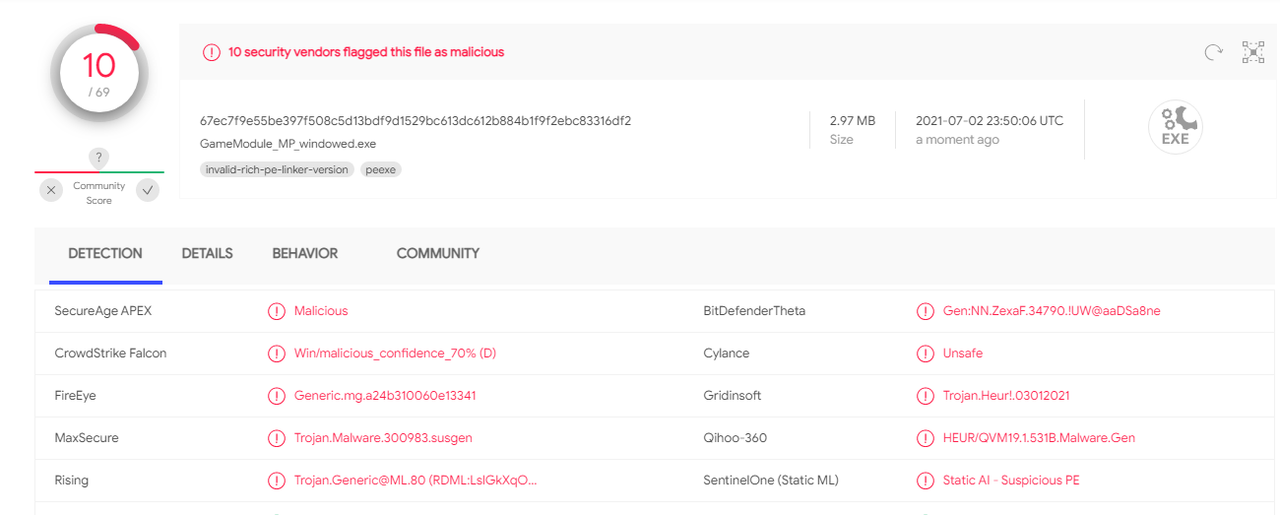Click the question mark community score marker
Image resolution: width=1280 pixels, height=515 pixels.
(x=98, y=157)
